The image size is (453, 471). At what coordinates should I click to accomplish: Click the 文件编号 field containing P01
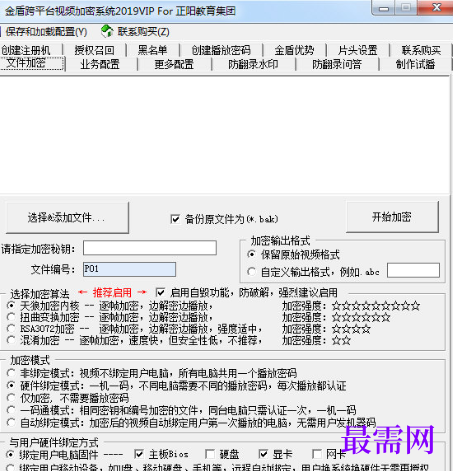coord(129,269)
